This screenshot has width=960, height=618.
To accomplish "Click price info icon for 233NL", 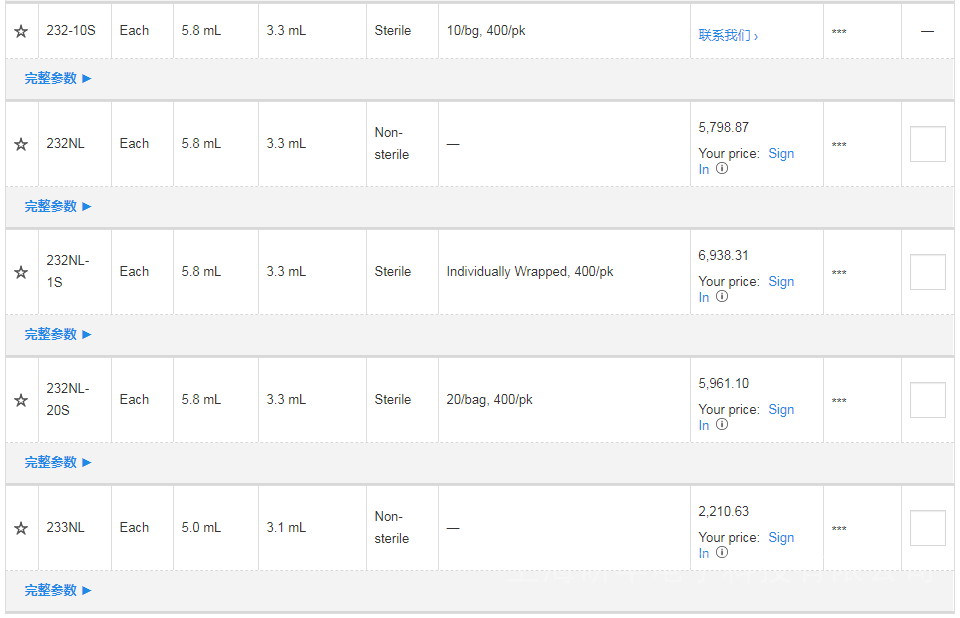I will tap(722, 553).
